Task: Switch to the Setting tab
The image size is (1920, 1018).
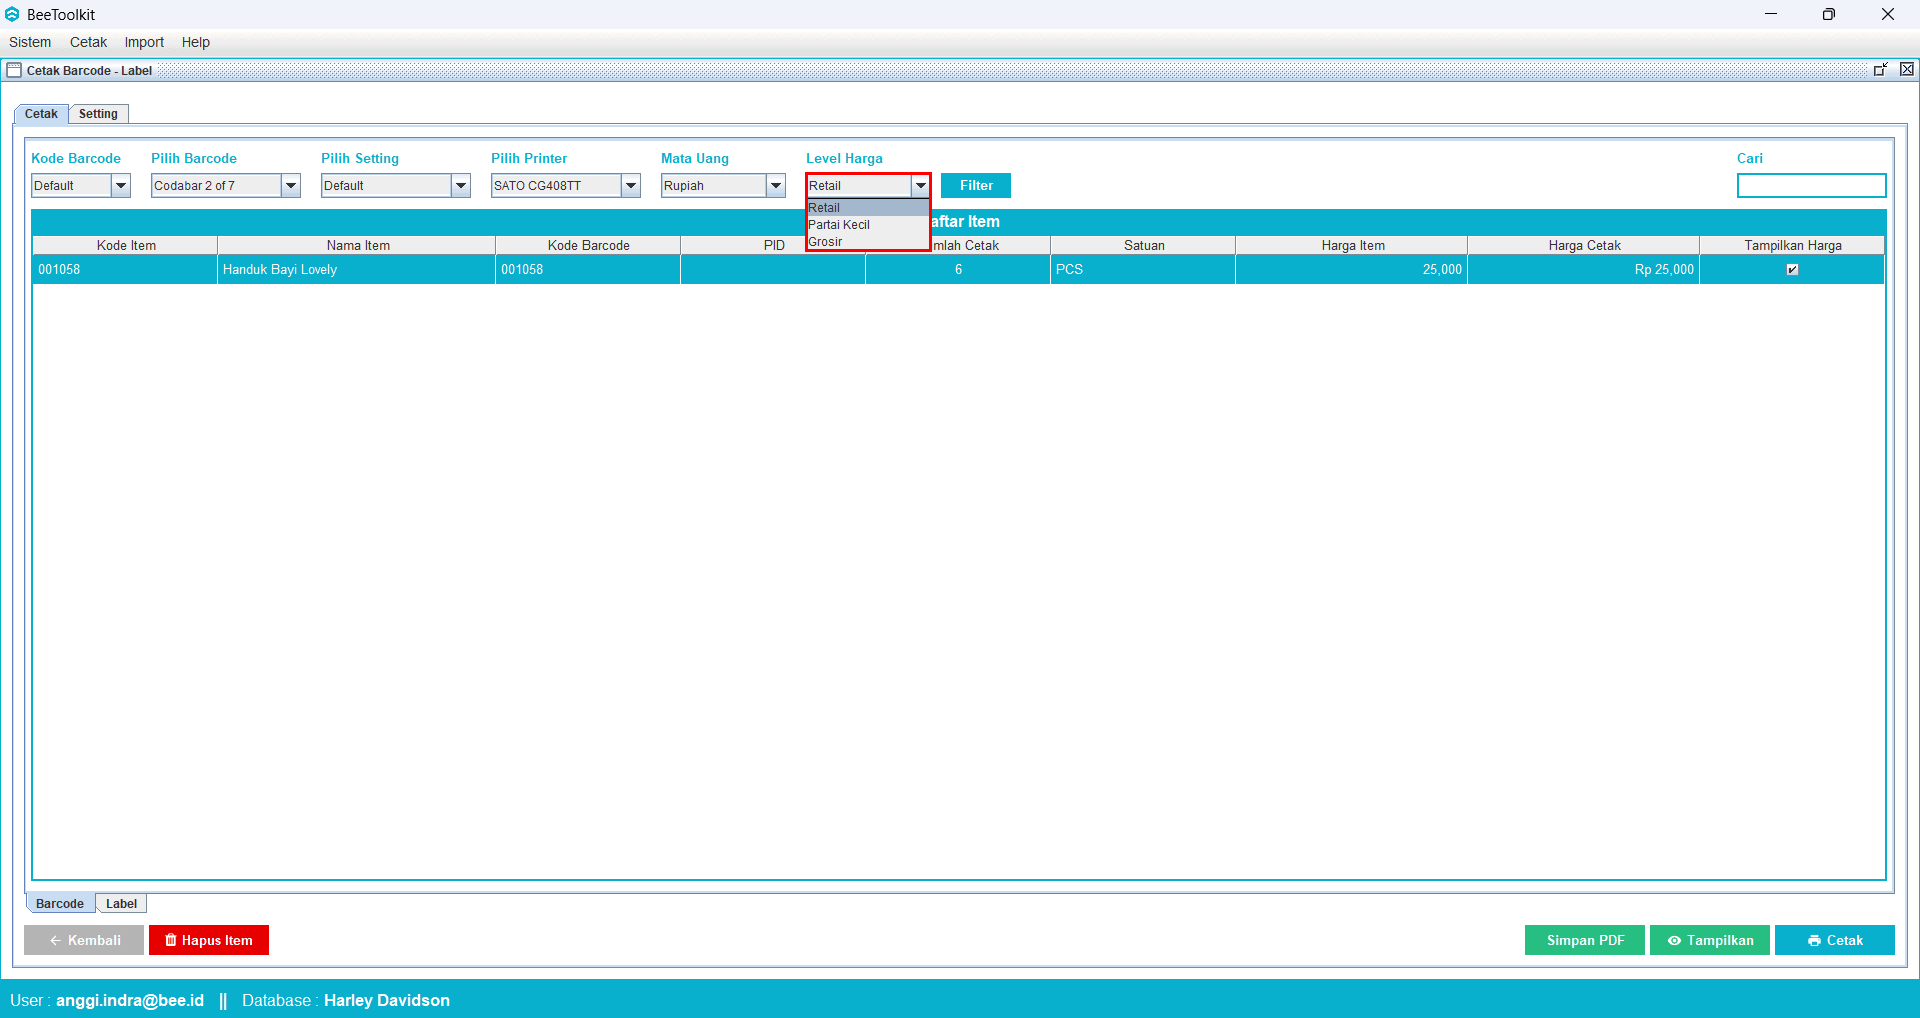Action: (98, 114)
